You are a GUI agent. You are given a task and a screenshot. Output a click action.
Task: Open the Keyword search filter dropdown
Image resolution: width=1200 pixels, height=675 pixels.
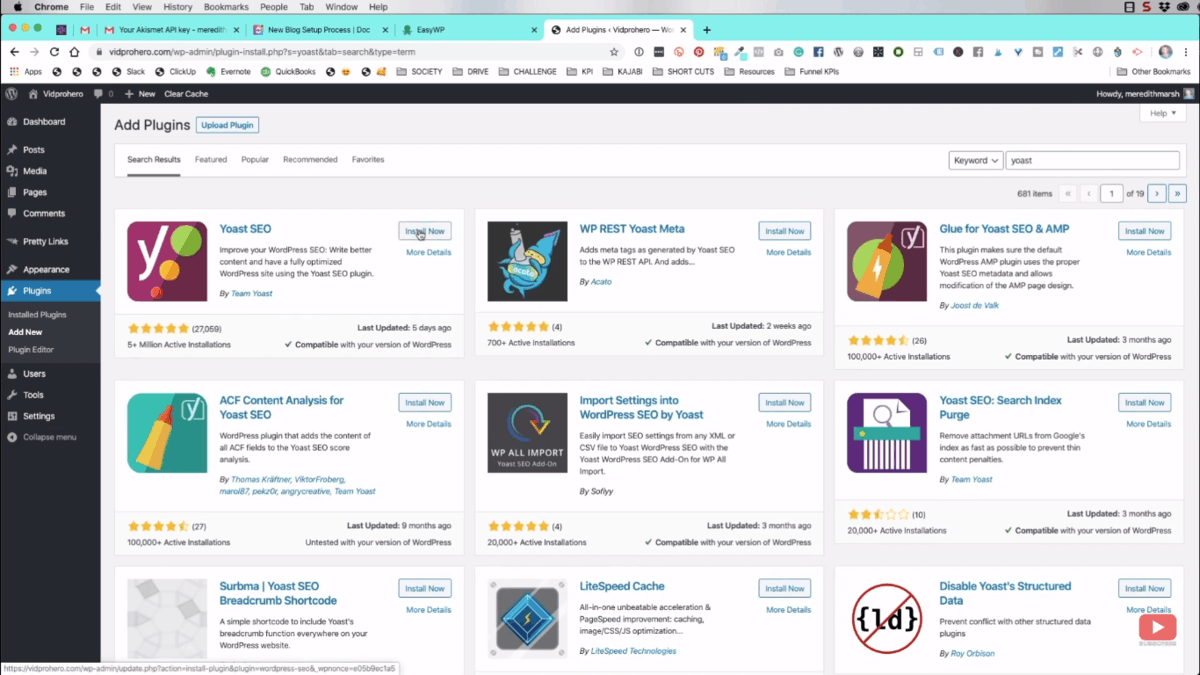click(975, 160)
